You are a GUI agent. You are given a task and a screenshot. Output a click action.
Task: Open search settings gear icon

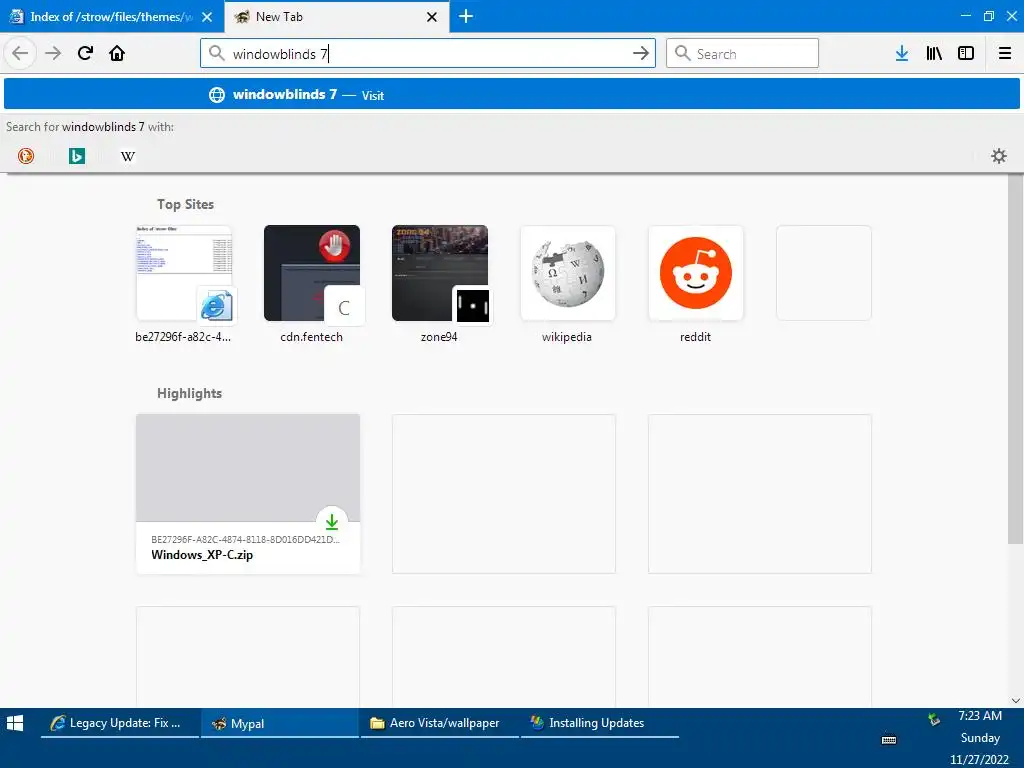pos(999,156)
